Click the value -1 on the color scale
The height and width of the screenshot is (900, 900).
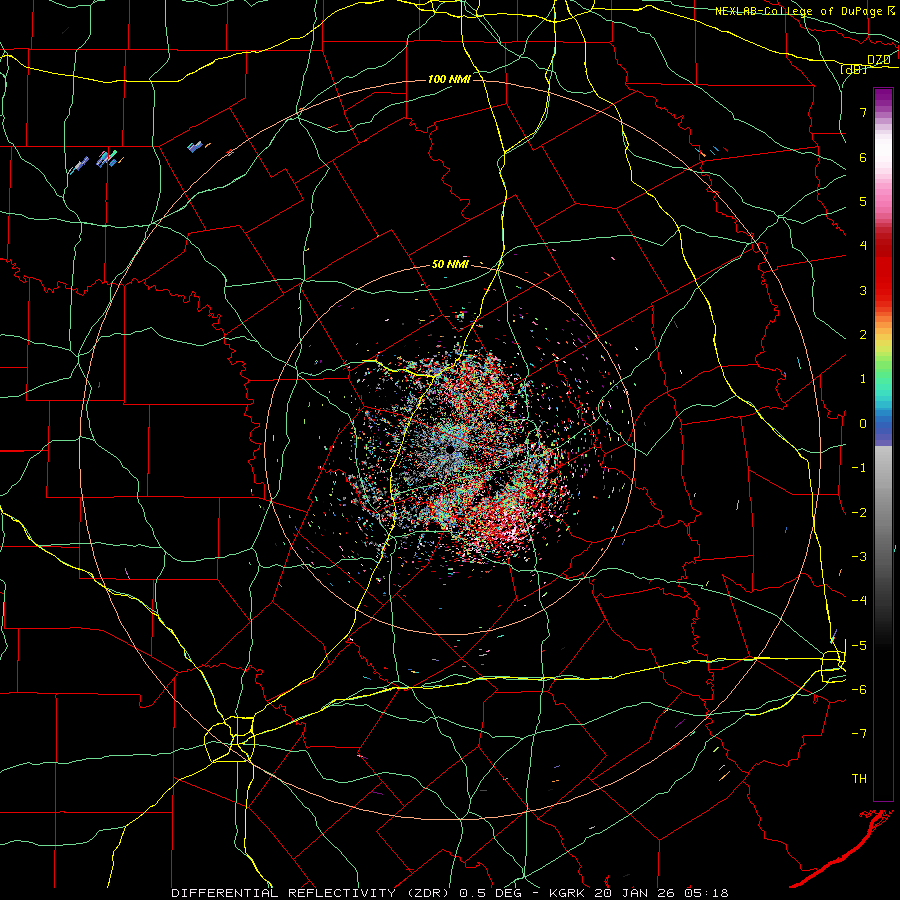click(x=859, y=468)
